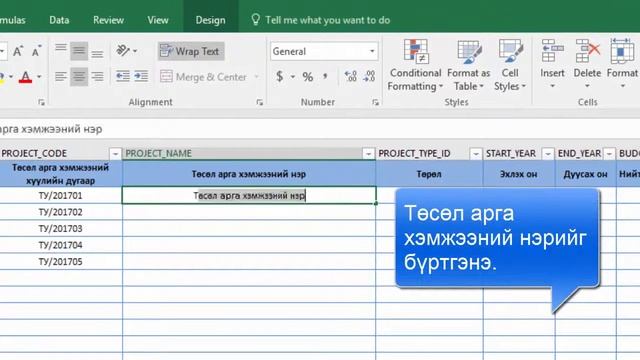The width and height of the screenshot is (640, 360).
Task: Align text left
Action: 61,77
